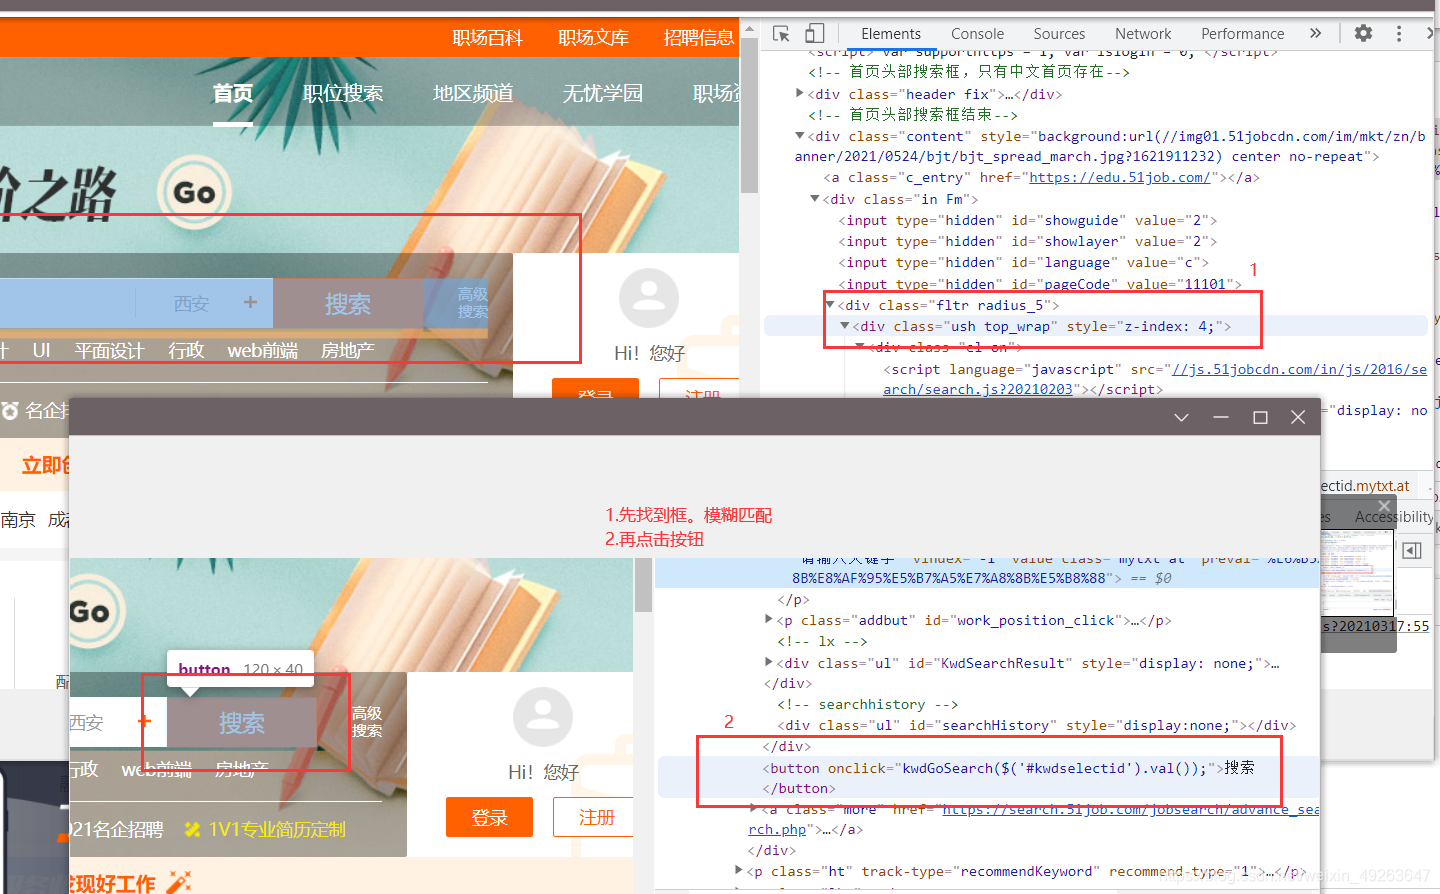Image resolution: width=1440 pixels, height=894 pixels.
Task: Open the 地区频道 navigation item
Action: [473, 93]
